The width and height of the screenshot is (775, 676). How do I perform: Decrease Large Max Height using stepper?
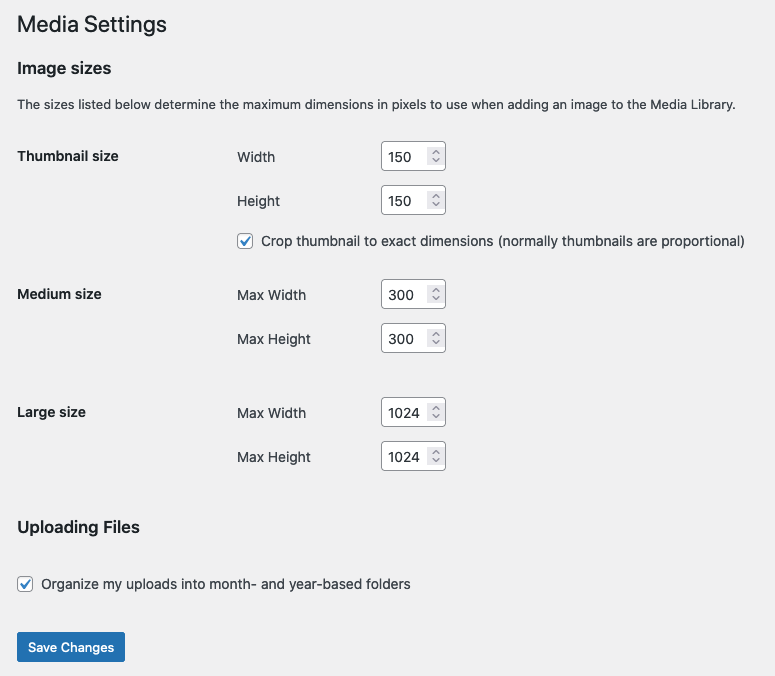click(435, 462)
